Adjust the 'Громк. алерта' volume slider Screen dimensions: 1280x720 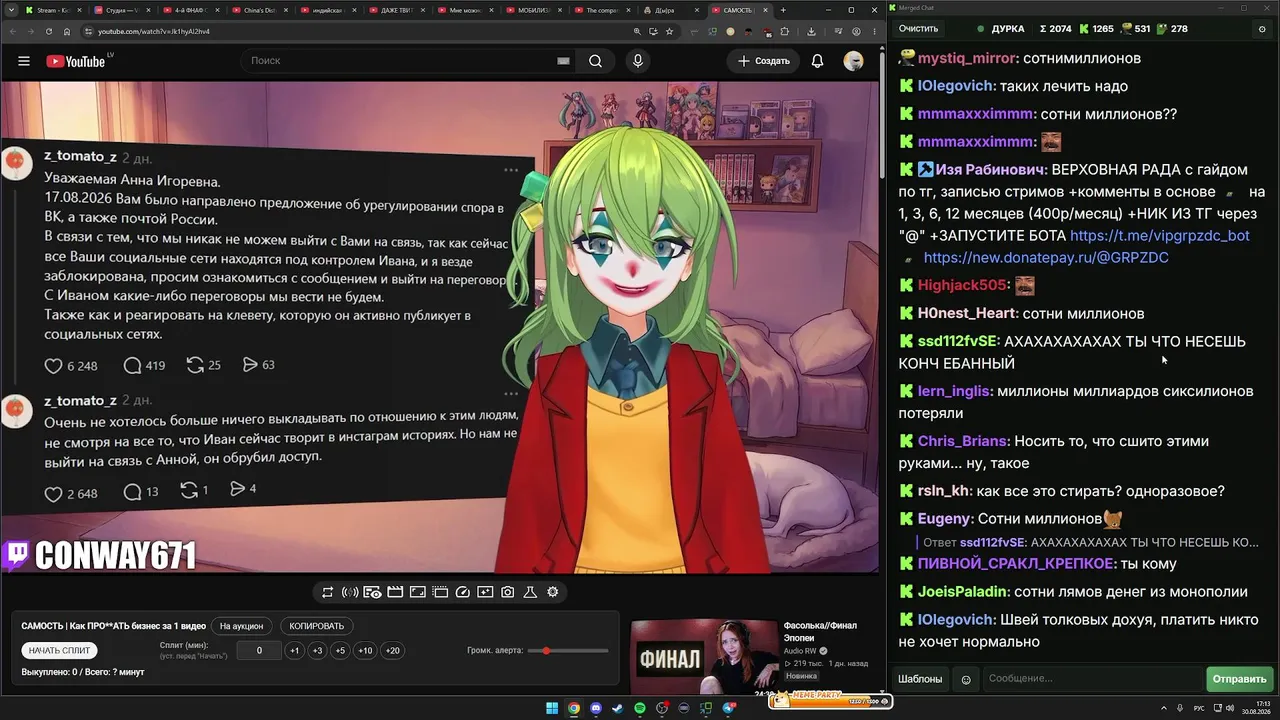(567, 651)
